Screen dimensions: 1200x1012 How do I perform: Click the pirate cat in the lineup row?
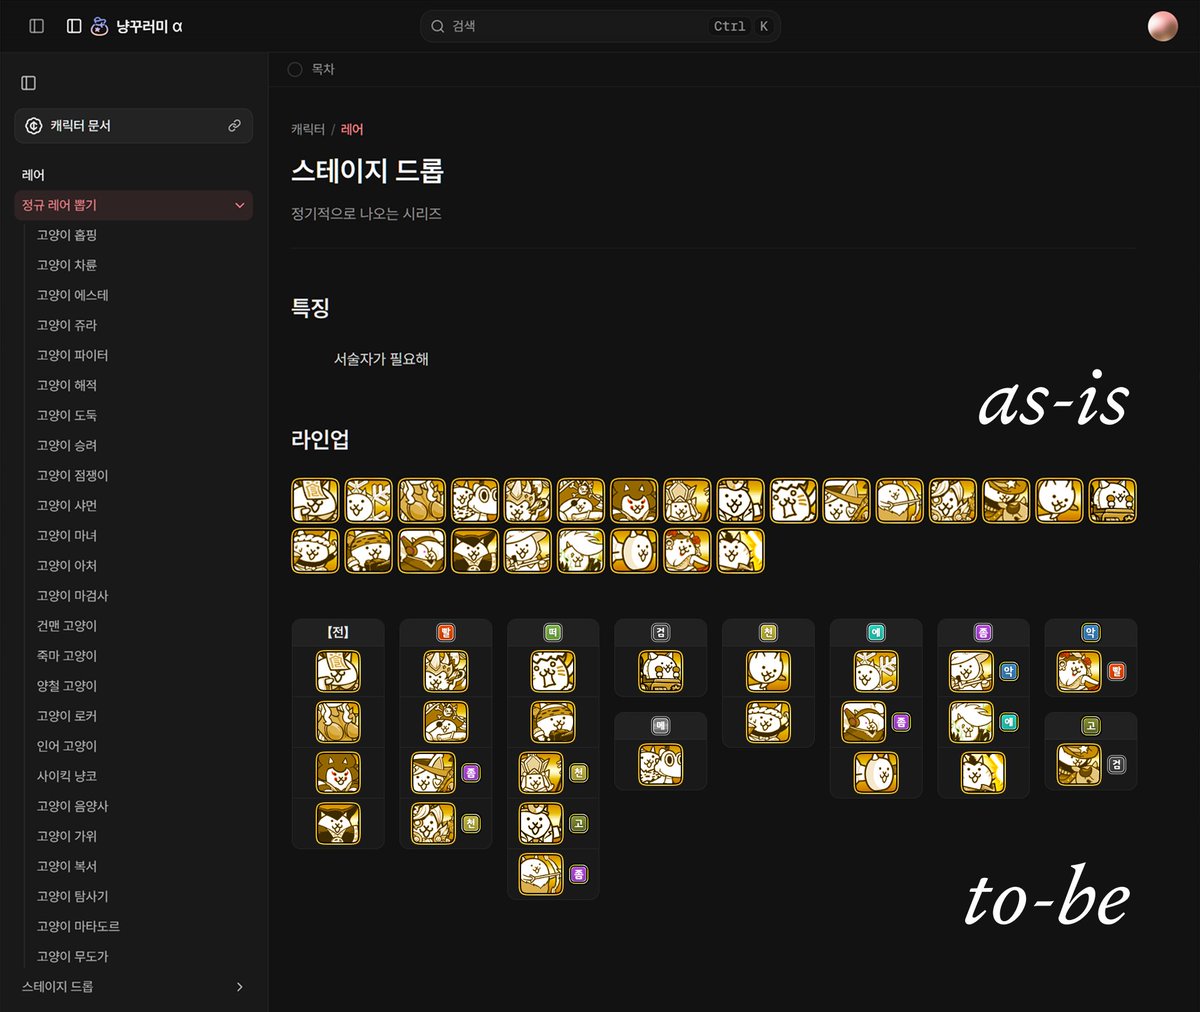[x=581, y=500]
